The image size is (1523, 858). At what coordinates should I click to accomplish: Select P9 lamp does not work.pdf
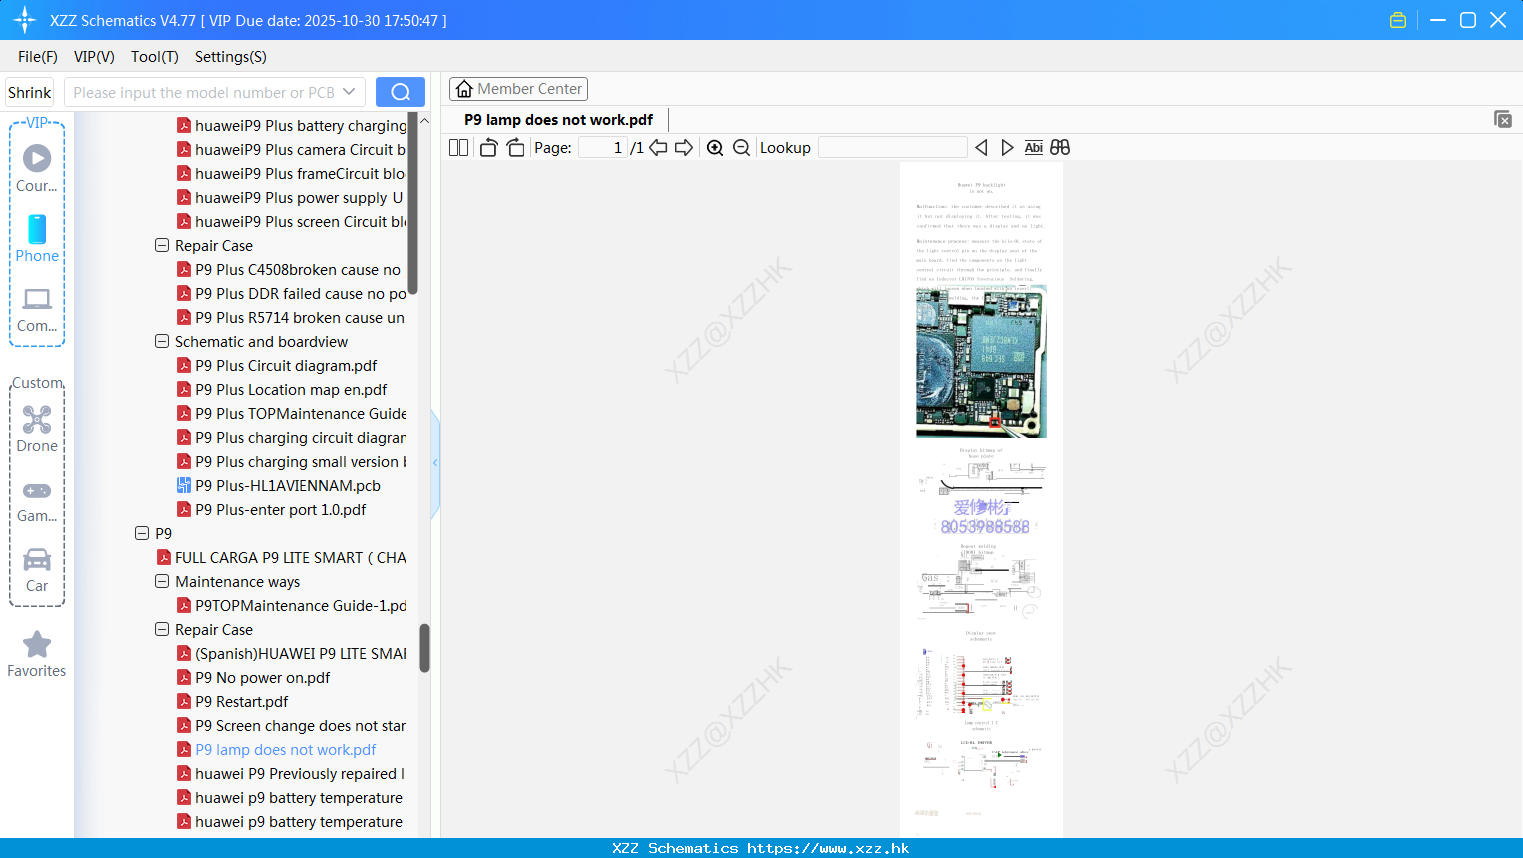point(286,749)
